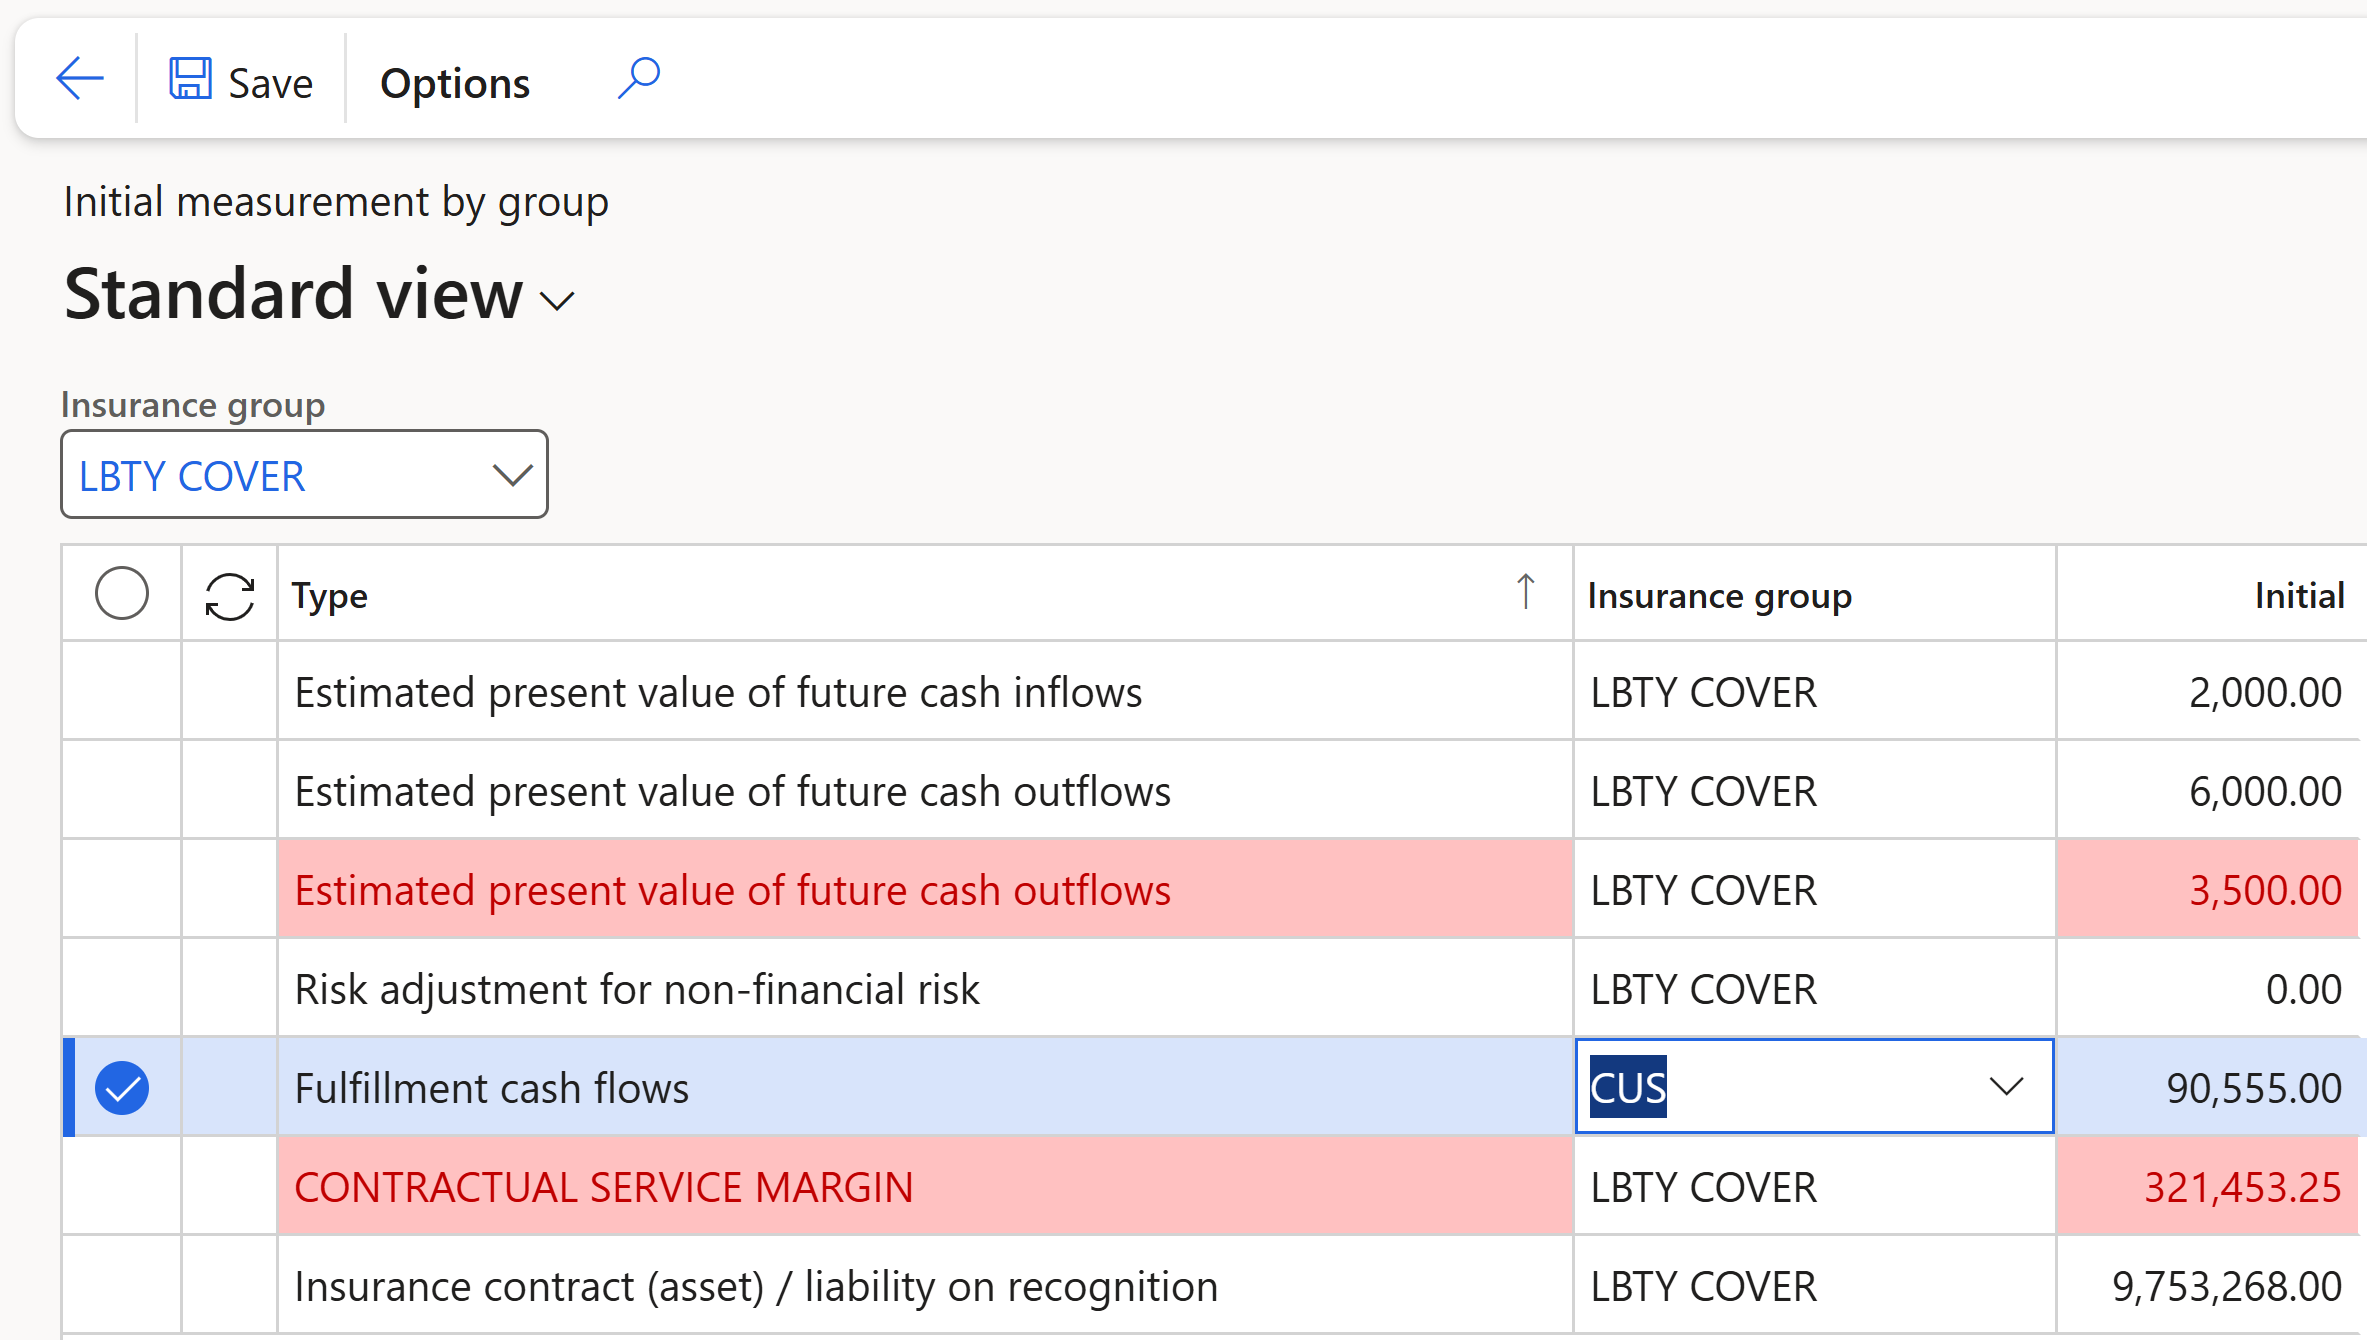The image size is (2367, 1340).
Task: Click the Initial column header
Action: tap(2298, 595)
